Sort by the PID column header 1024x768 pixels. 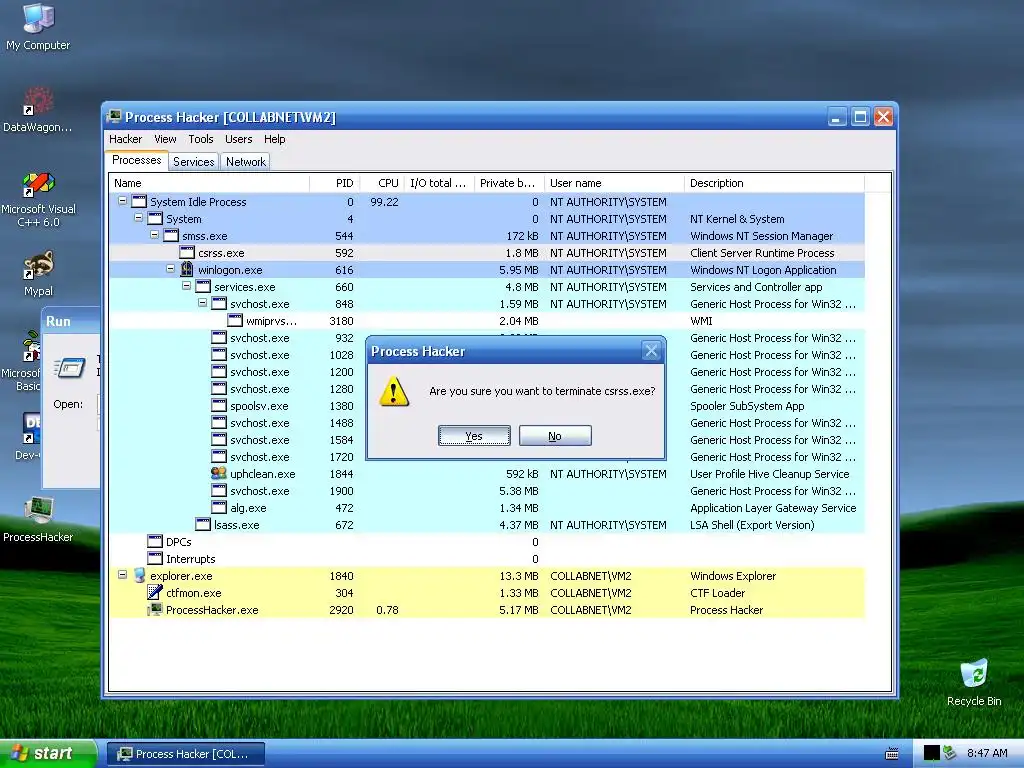[334, 183]
